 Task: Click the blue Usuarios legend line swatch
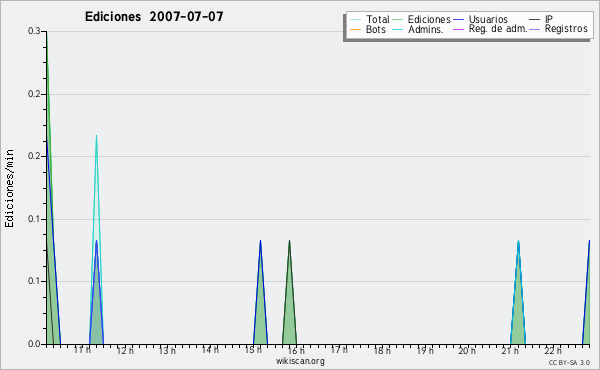pos(458,20)
